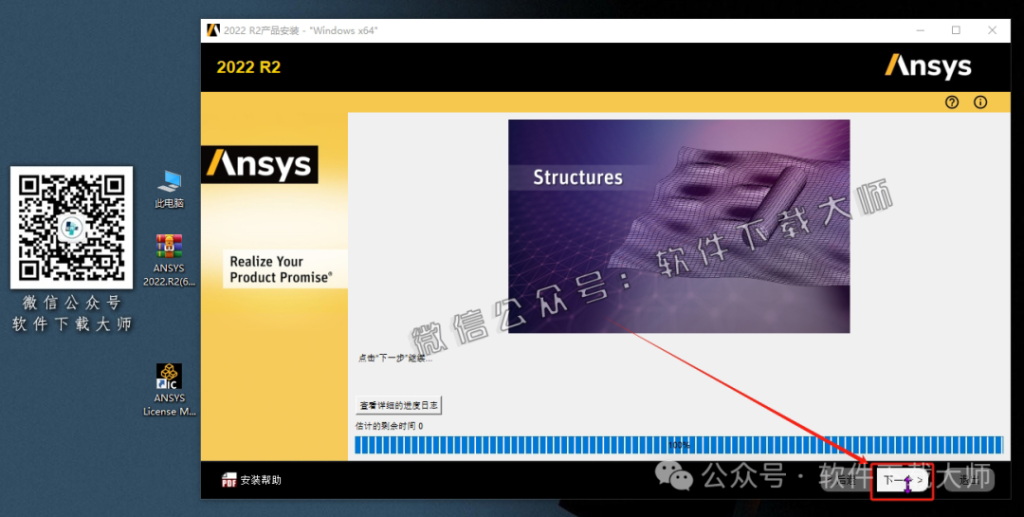Click the Ansys logo in the black header

coord(928,67)
